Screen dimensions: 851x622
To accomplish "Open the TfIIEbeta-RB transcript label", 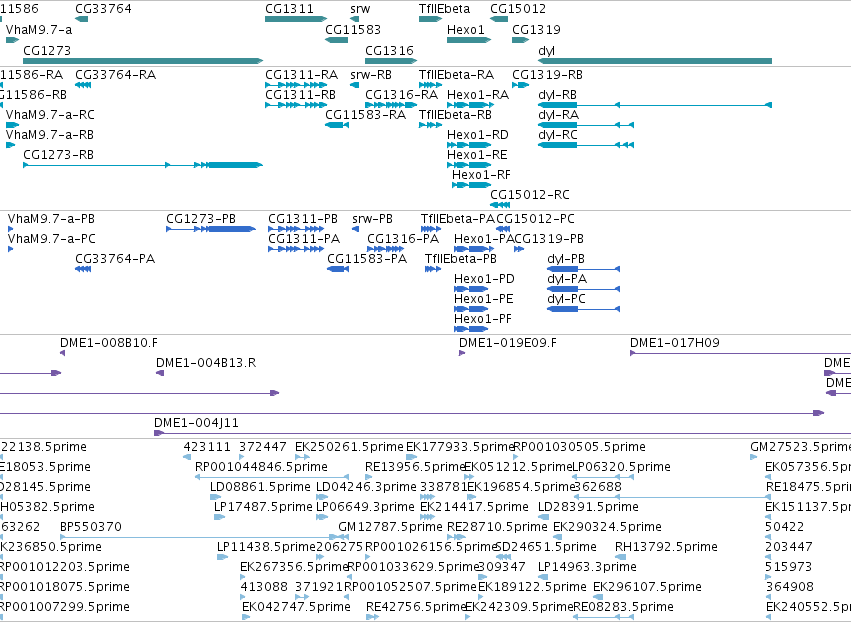I will point(455,115).
